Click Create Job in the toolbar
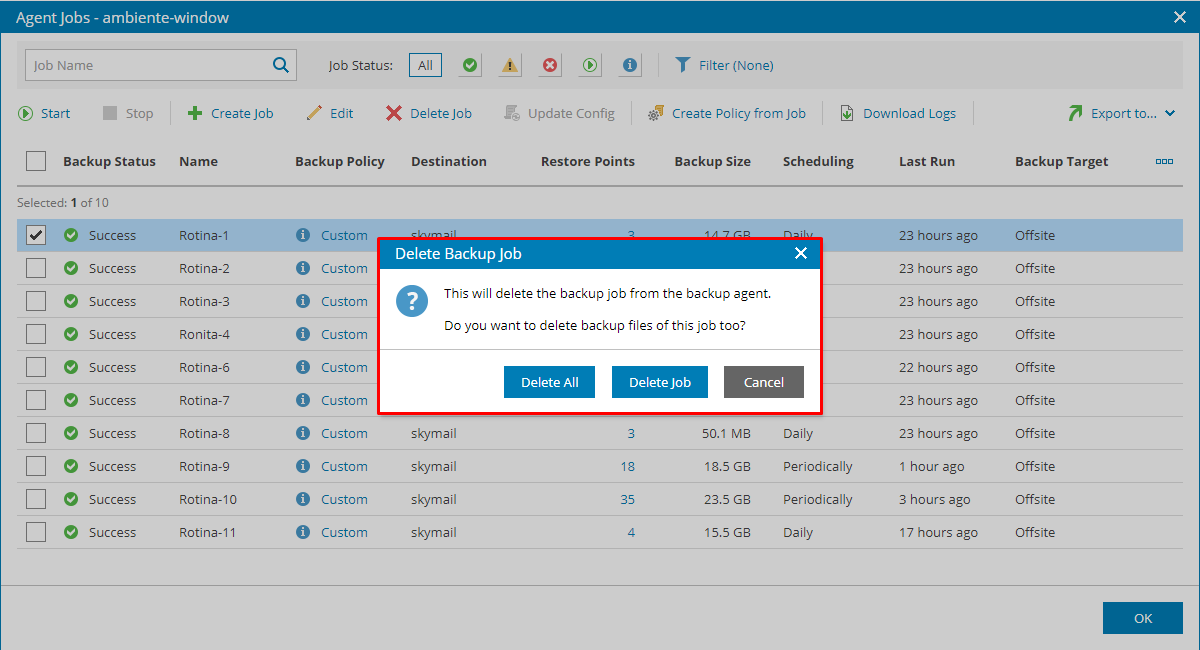 [231, 113]
